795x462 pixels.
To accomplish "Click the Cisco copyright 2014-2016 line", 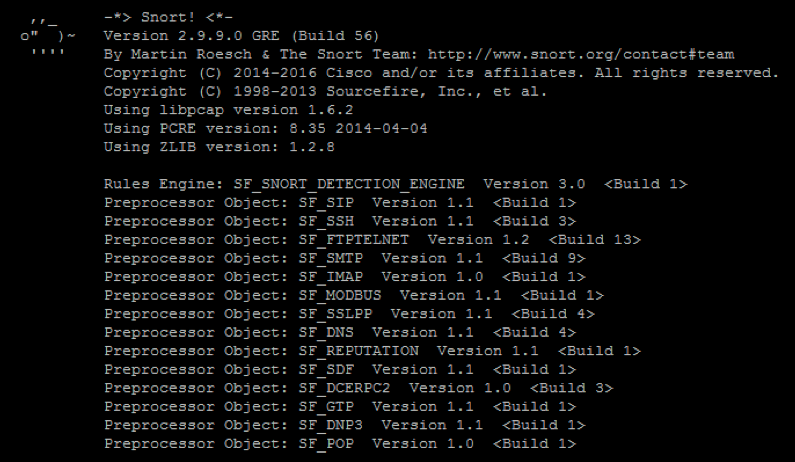I will tap(440, 73).
